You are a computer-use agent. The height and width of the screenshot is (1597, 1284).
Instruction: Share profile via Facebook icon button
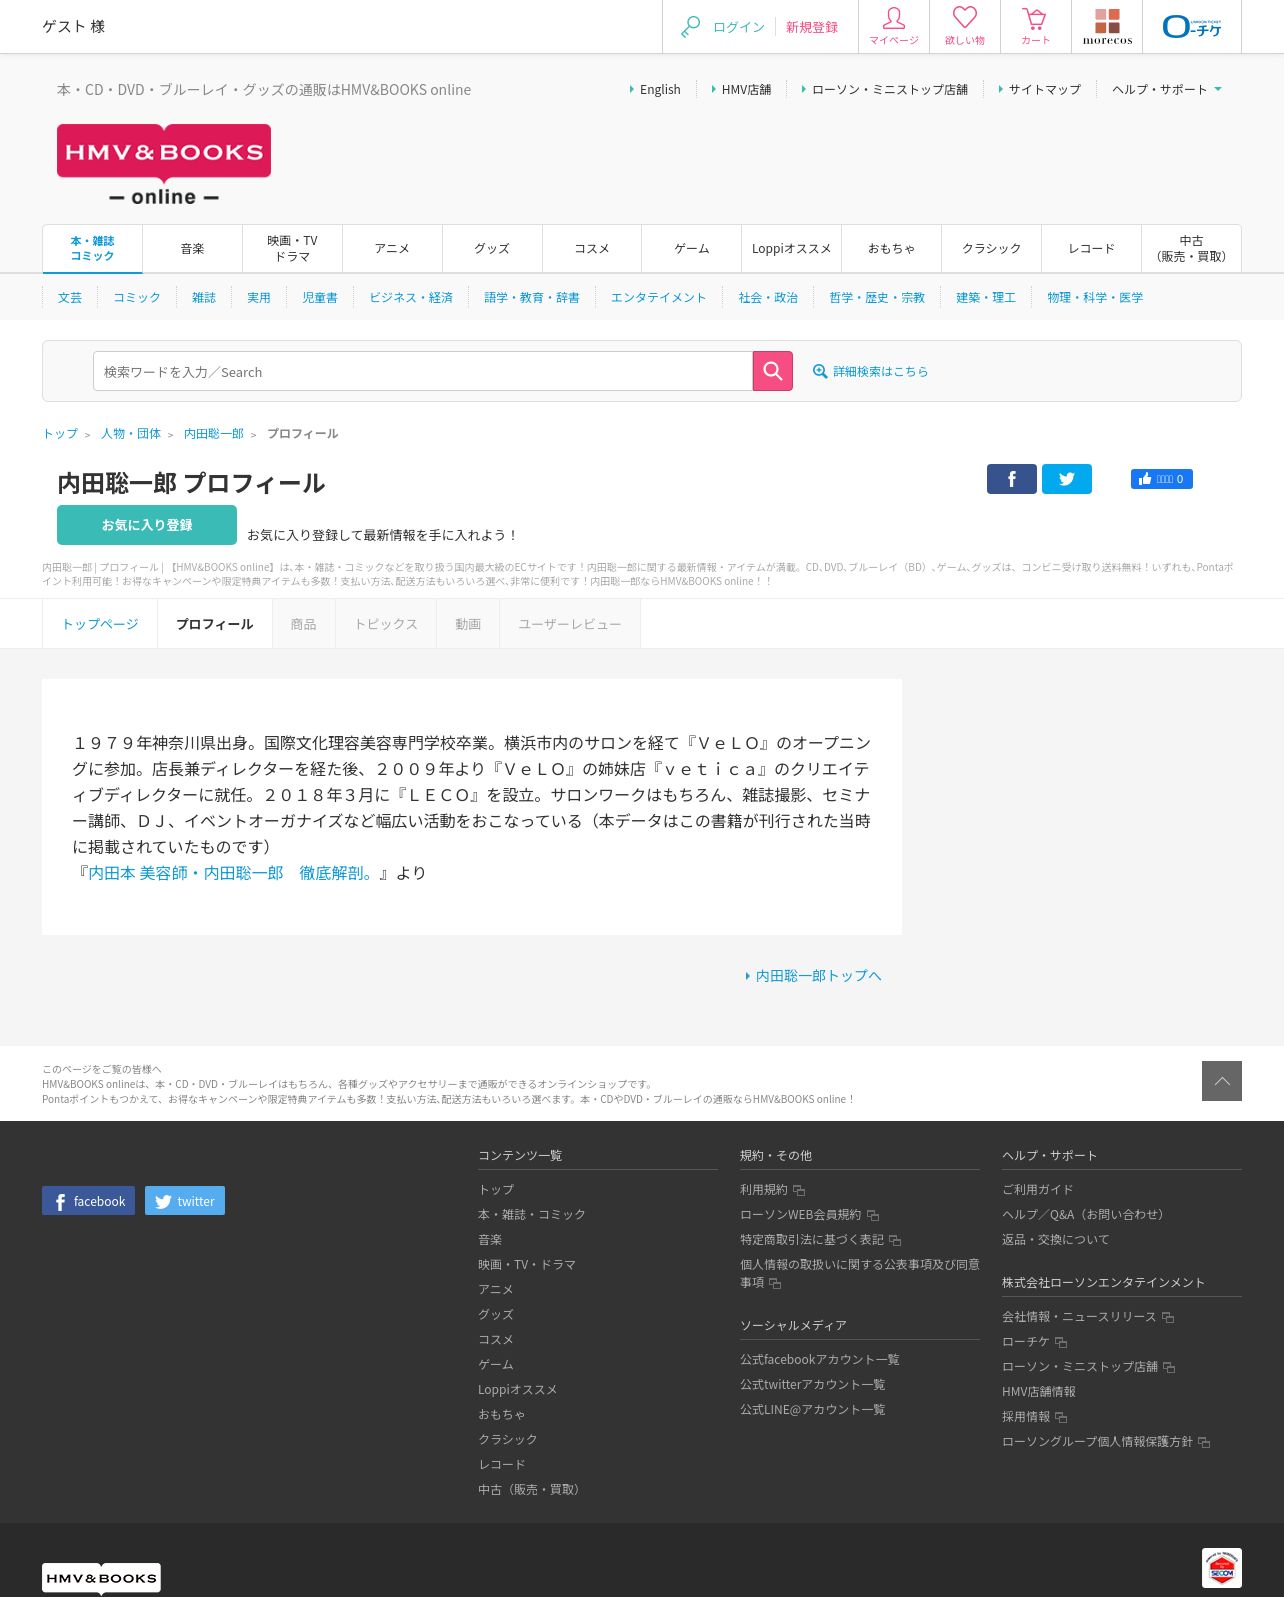[1012, 479]
